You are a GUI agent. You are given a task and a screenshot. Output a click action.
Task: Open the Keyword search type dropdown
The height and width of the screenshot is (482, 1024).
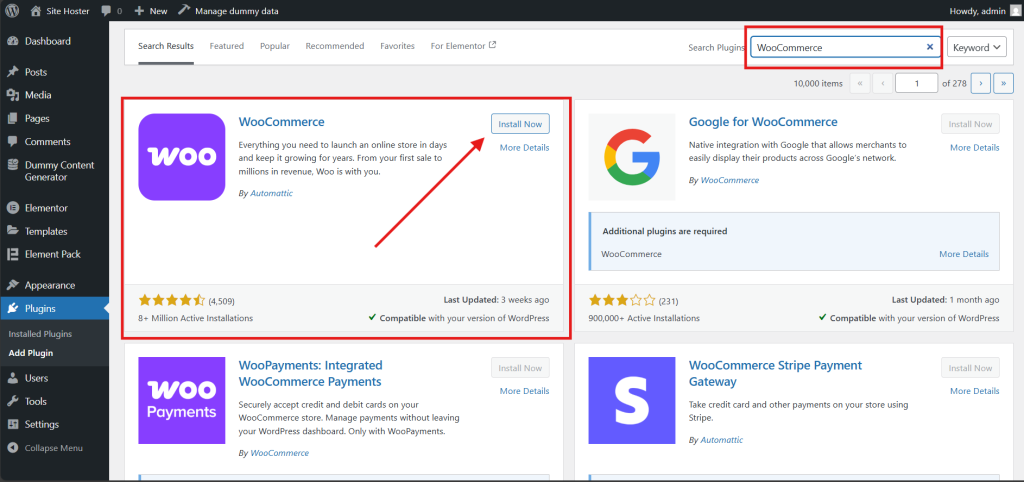coord(976,47)
